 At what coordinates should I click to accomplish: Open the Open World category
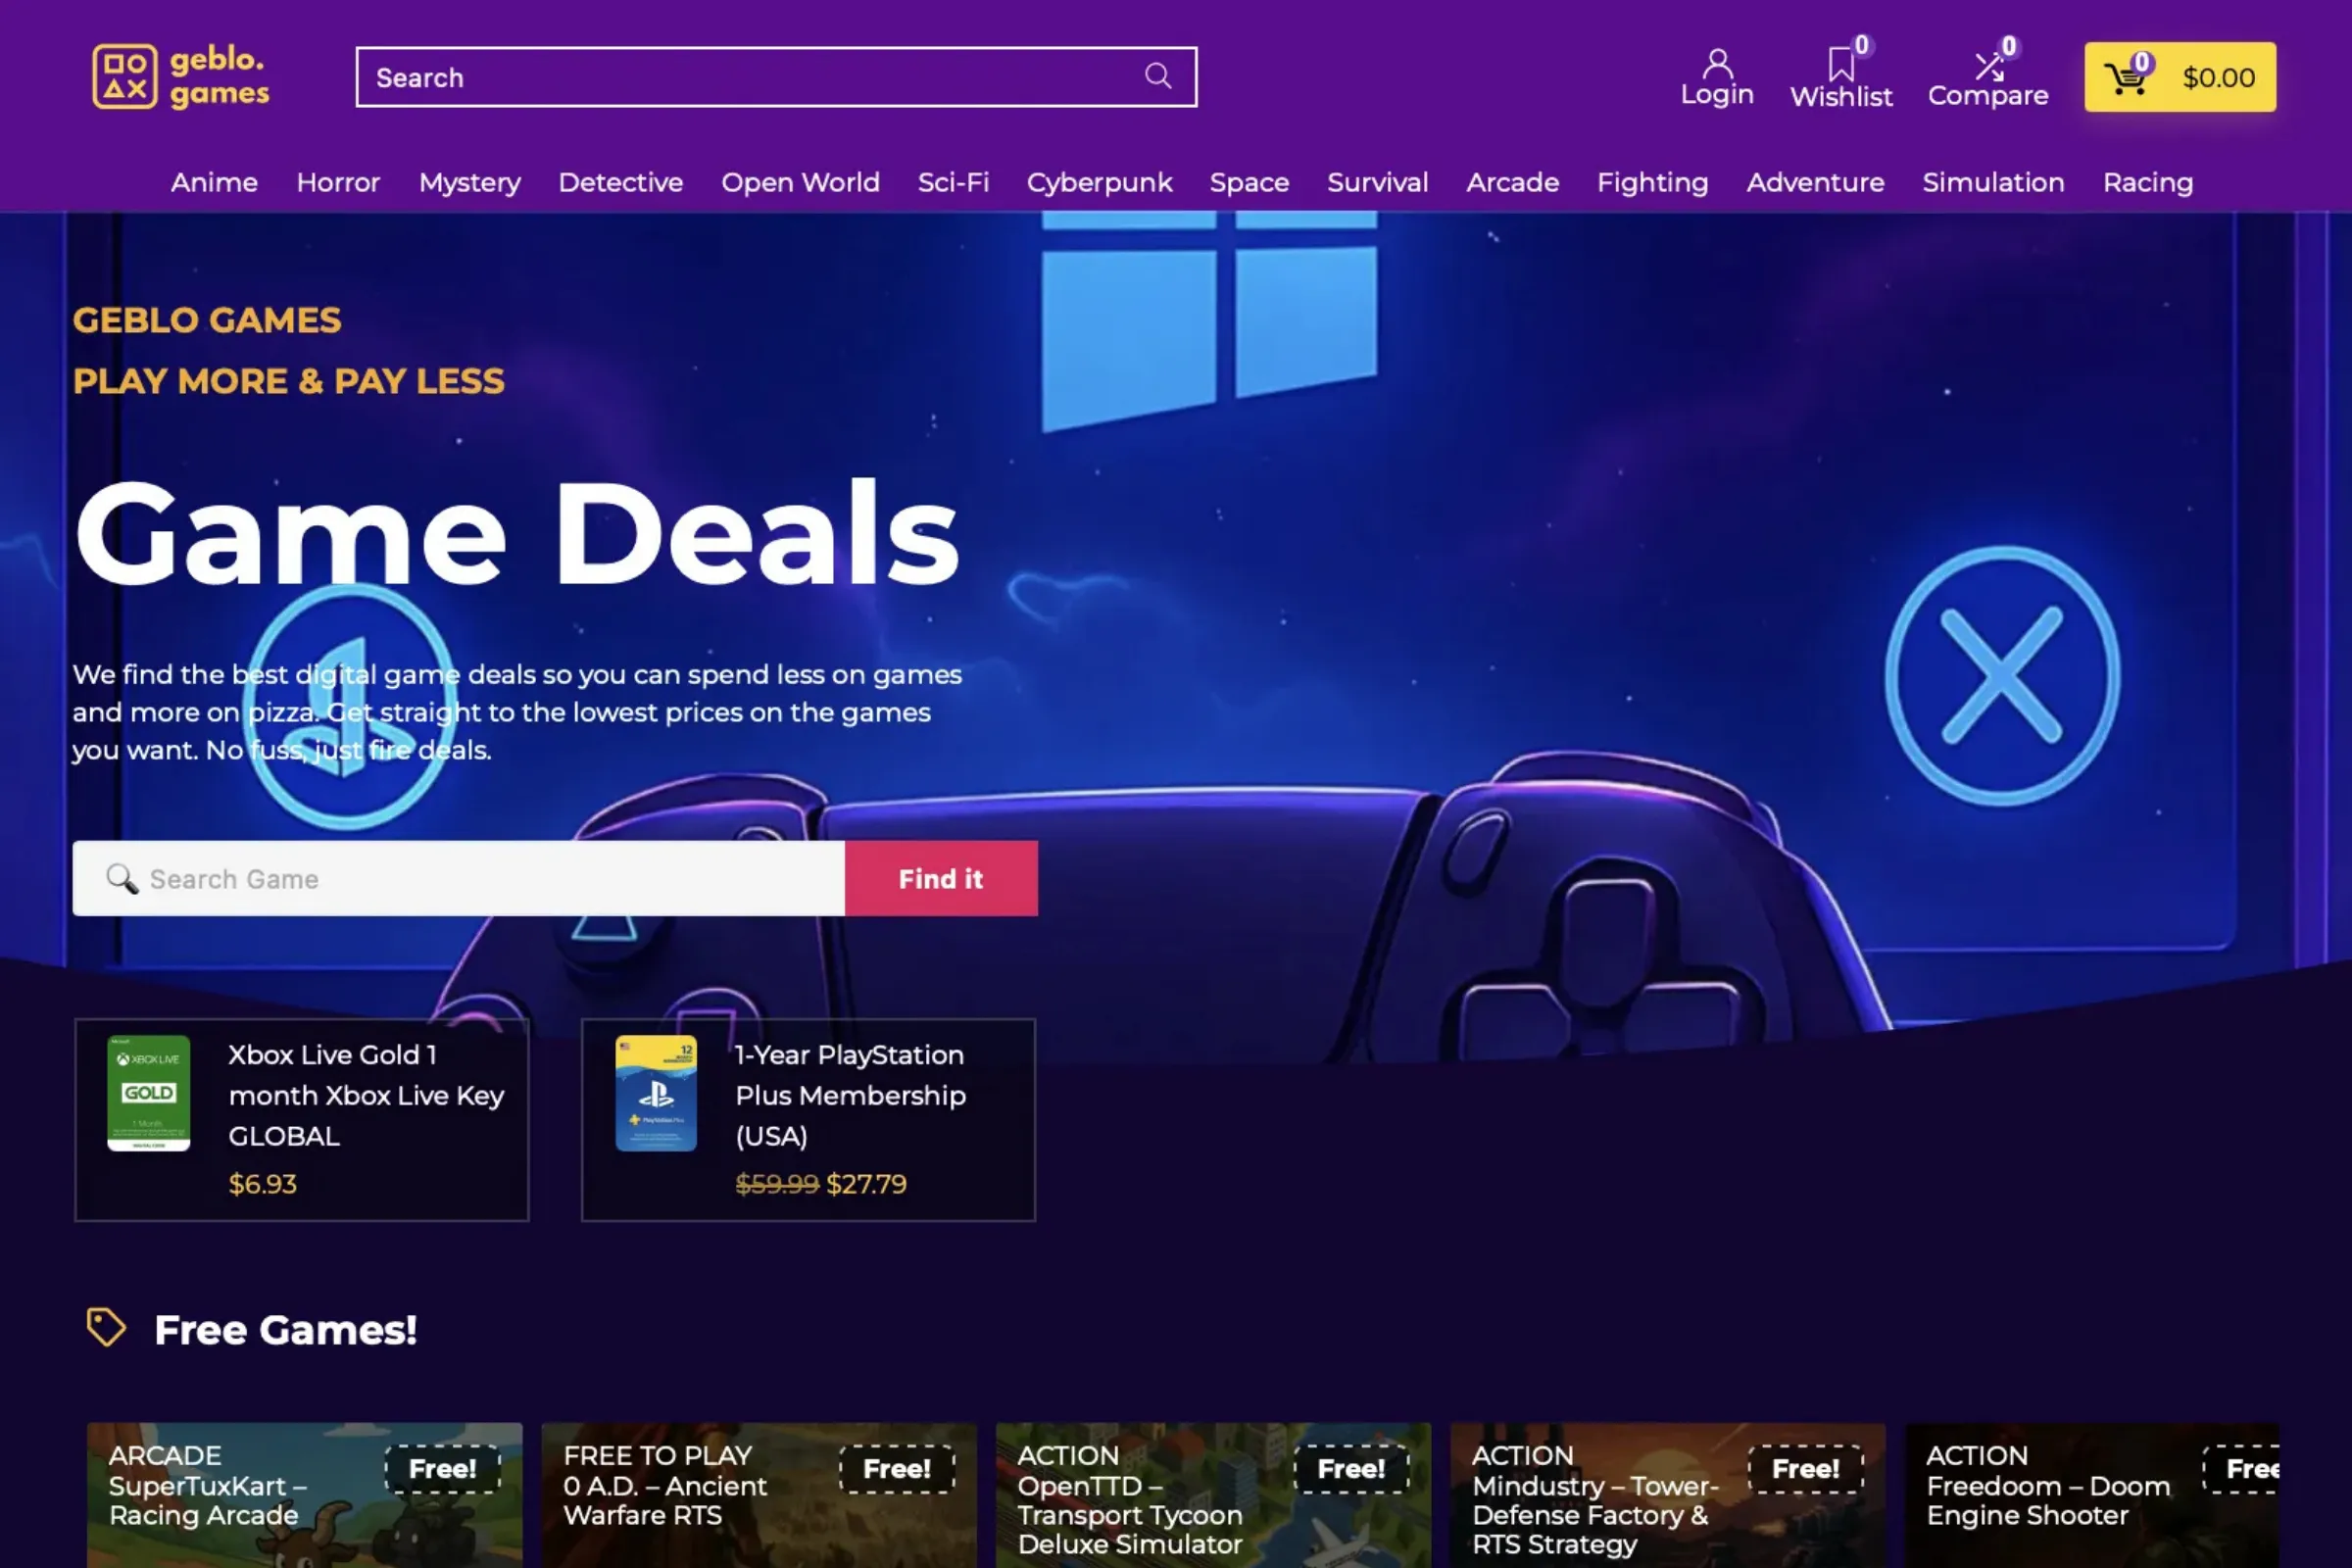point(800,182)
